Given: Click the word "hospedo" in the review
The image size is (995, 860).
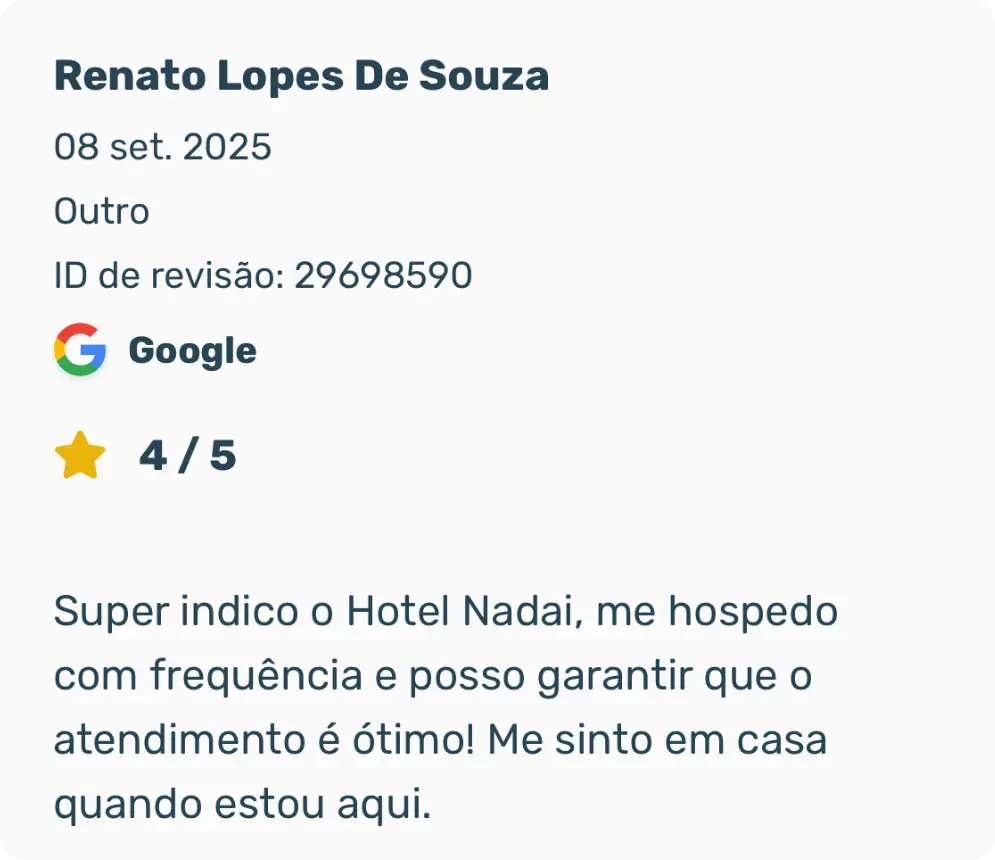Looking at the screenshot, I should [752, 612].
